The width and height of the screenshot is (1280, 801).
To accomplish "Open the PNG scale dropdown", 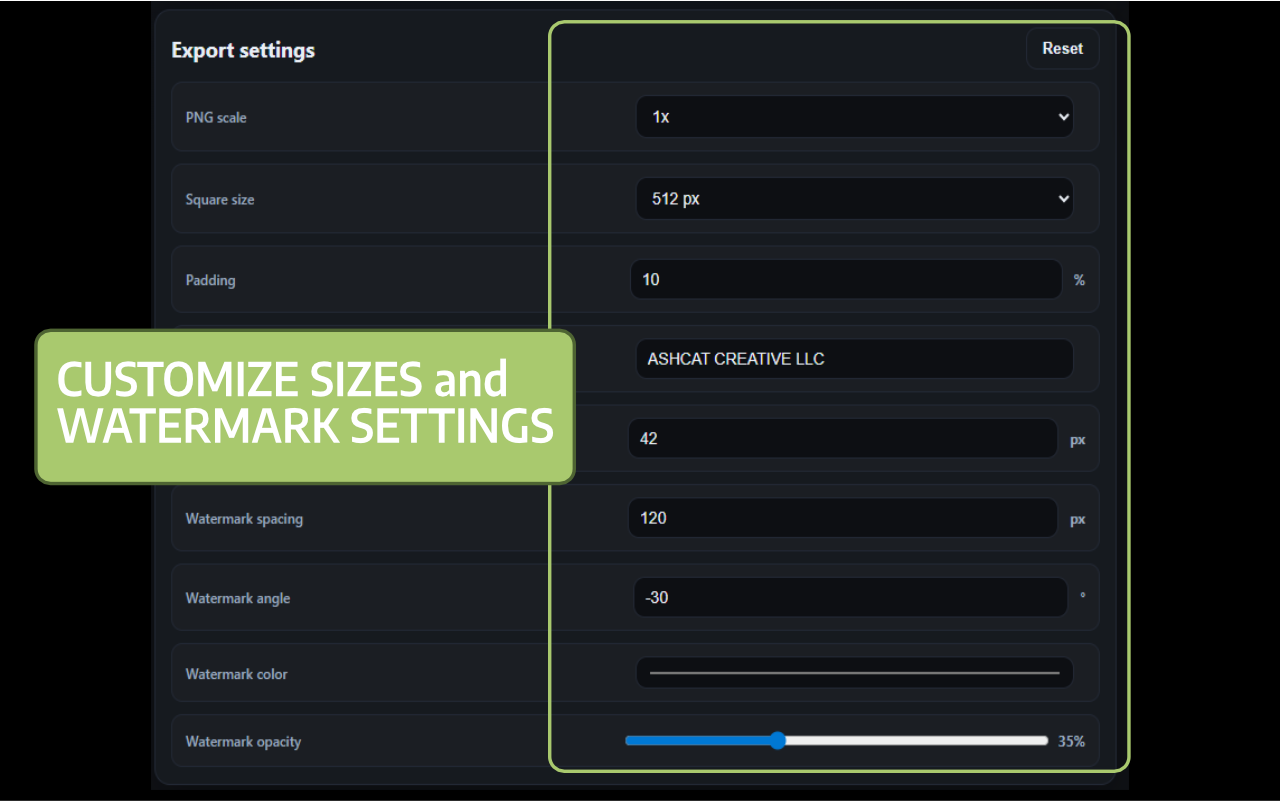I will coord(855,116).
